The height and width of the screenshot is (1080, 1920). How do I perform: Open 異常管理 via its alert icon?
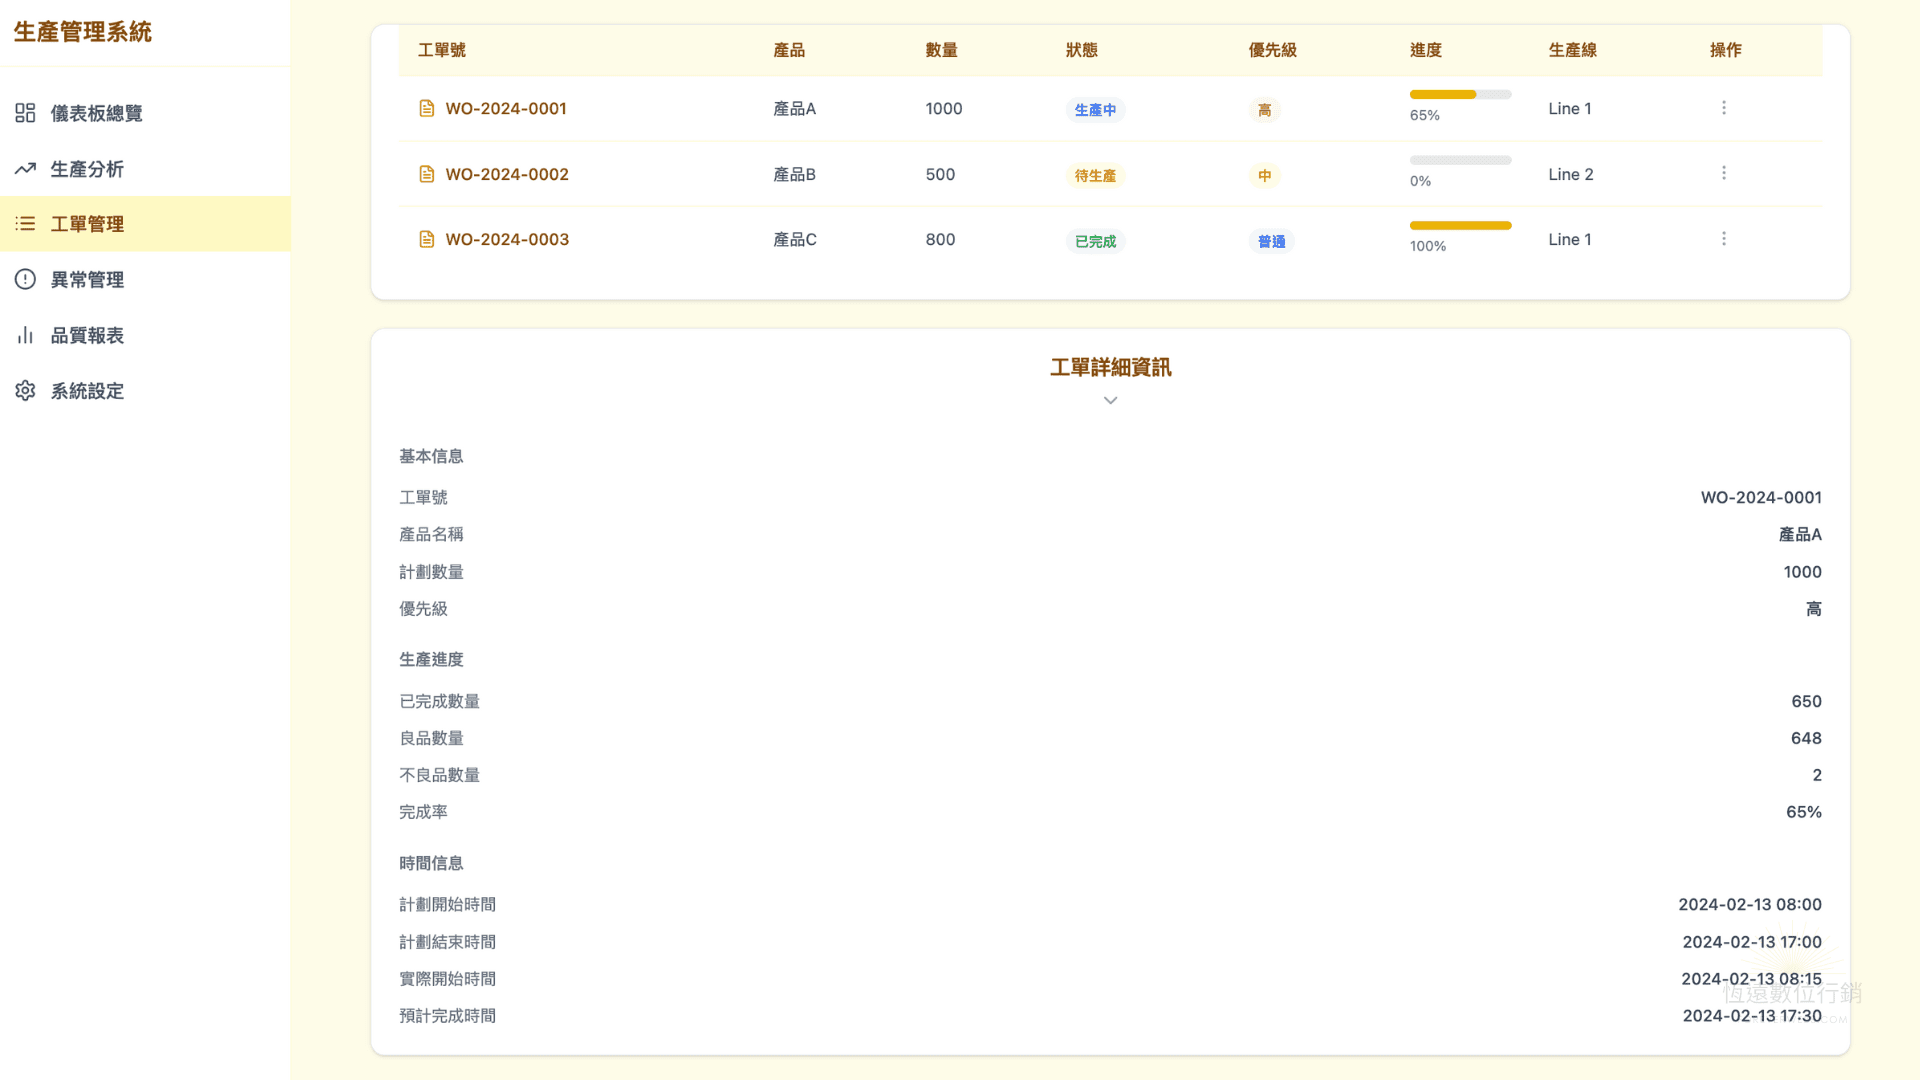(25, 279)
